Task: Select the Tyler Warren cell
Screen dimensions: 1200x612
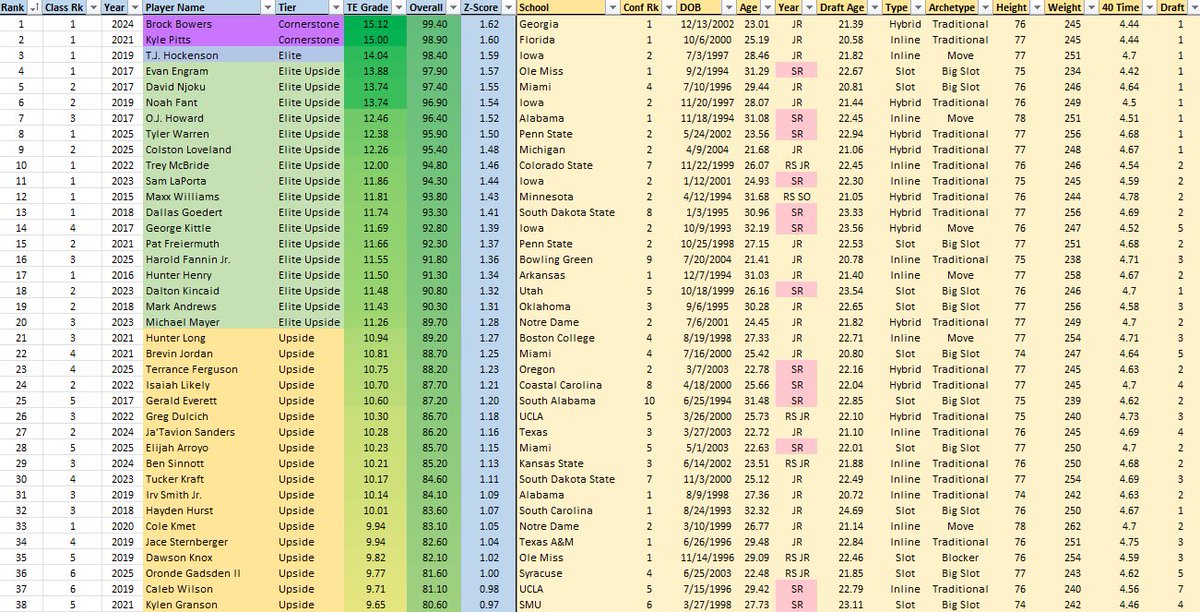Action: (208, 134)
